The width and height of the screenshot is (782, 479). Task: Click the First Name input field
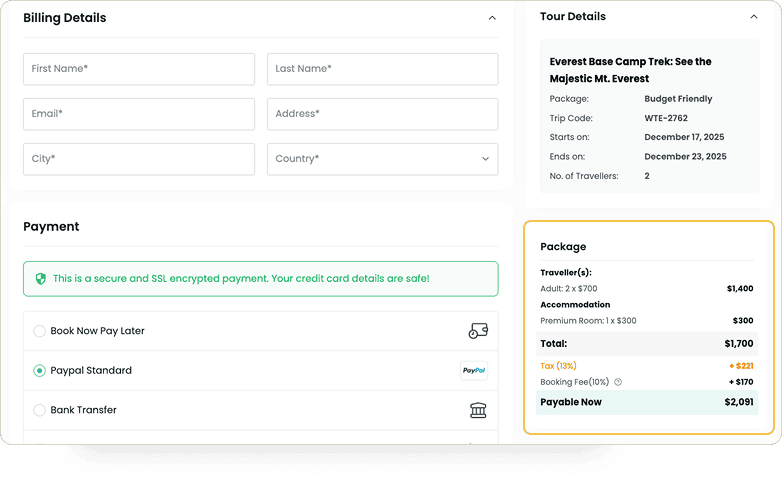click(x=139, y=69)
